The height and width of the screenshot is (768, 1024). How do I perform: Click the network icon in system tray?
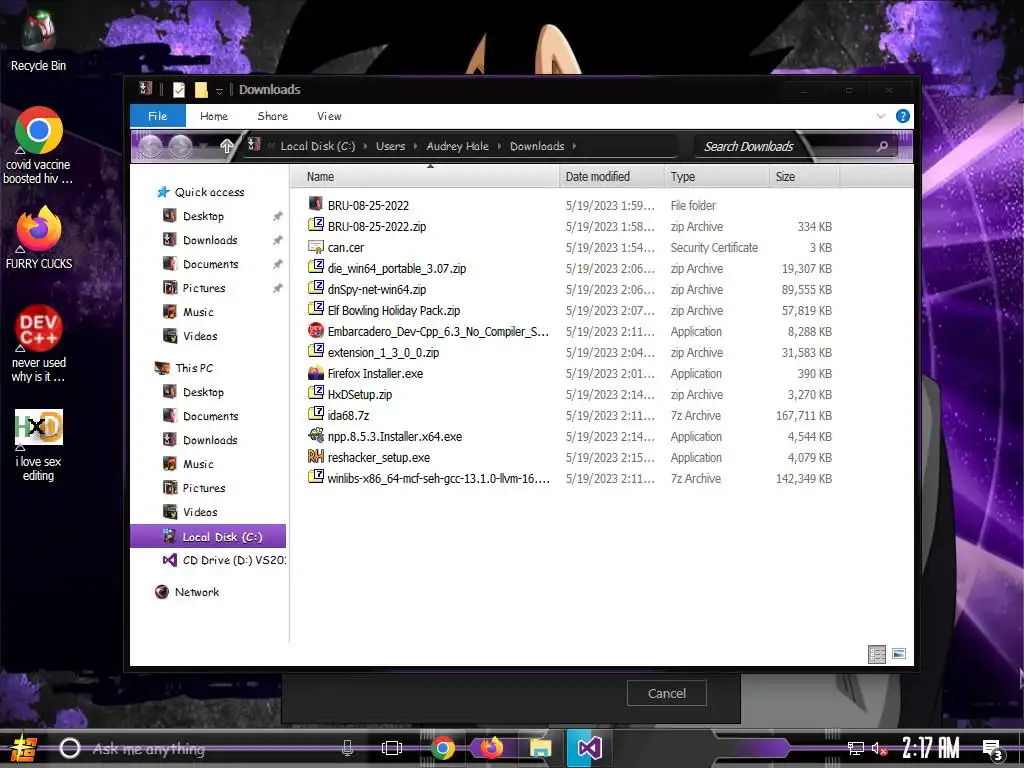(x=855, y=748)
